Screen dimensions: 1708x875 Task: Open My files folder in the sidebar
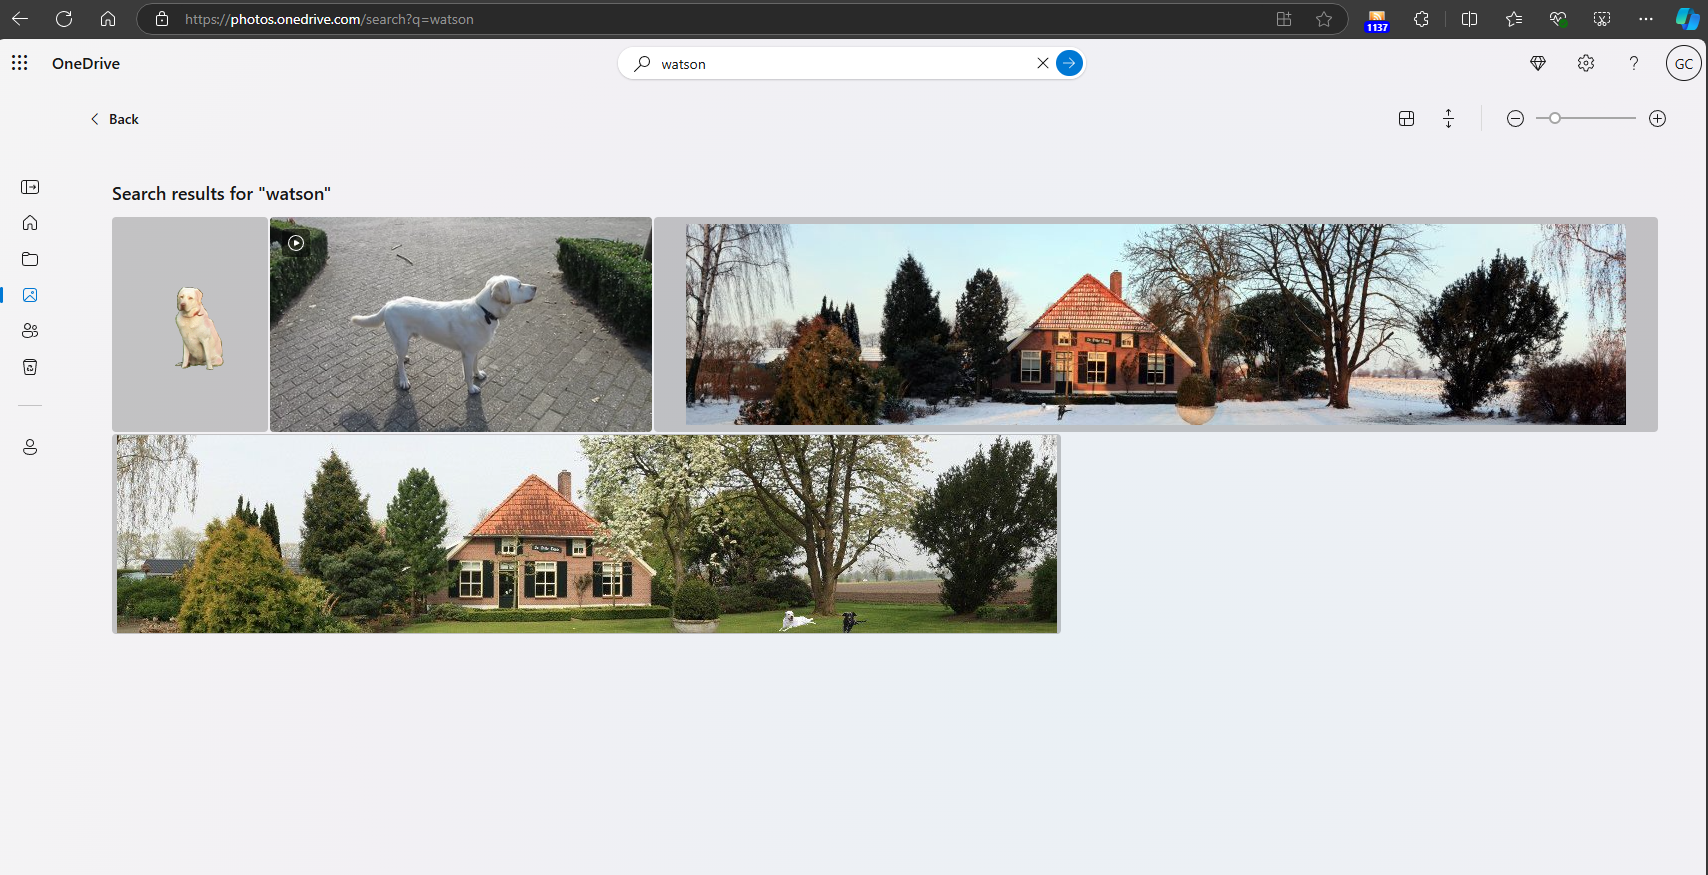30,259
